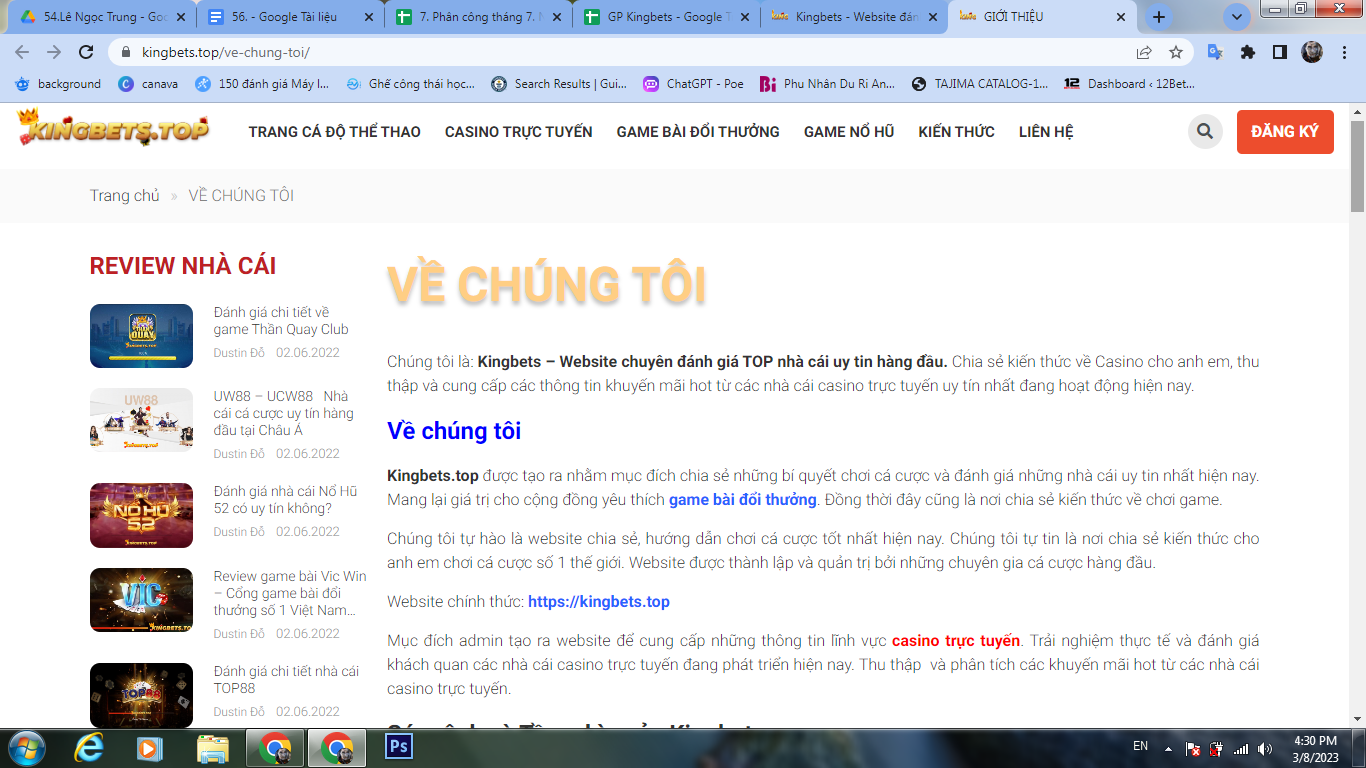Open the 'canava' bookmark
This screenshot has width=1366, height=768.
click(149, 84)
